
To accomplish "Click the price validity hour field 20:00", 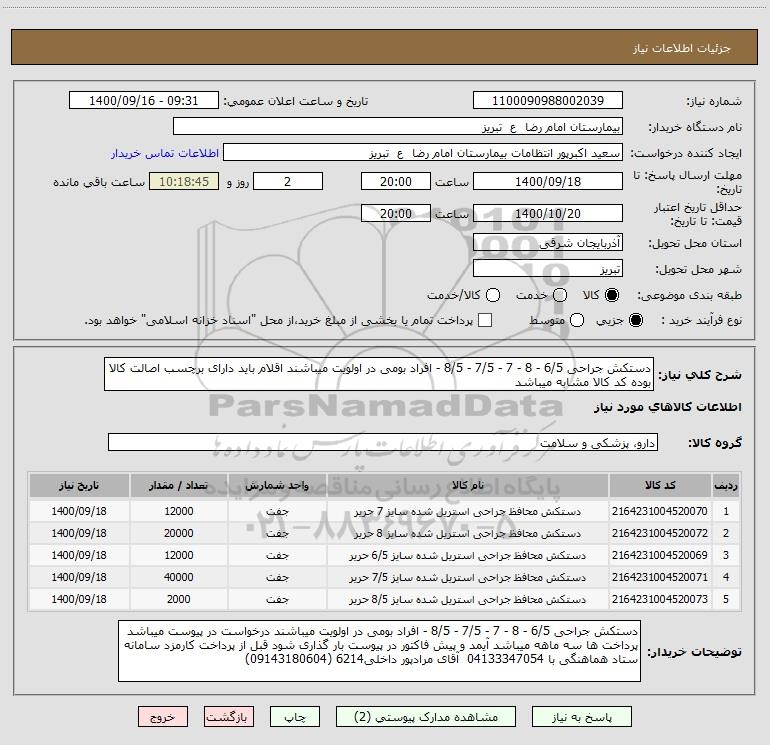I will pos(396,213).
